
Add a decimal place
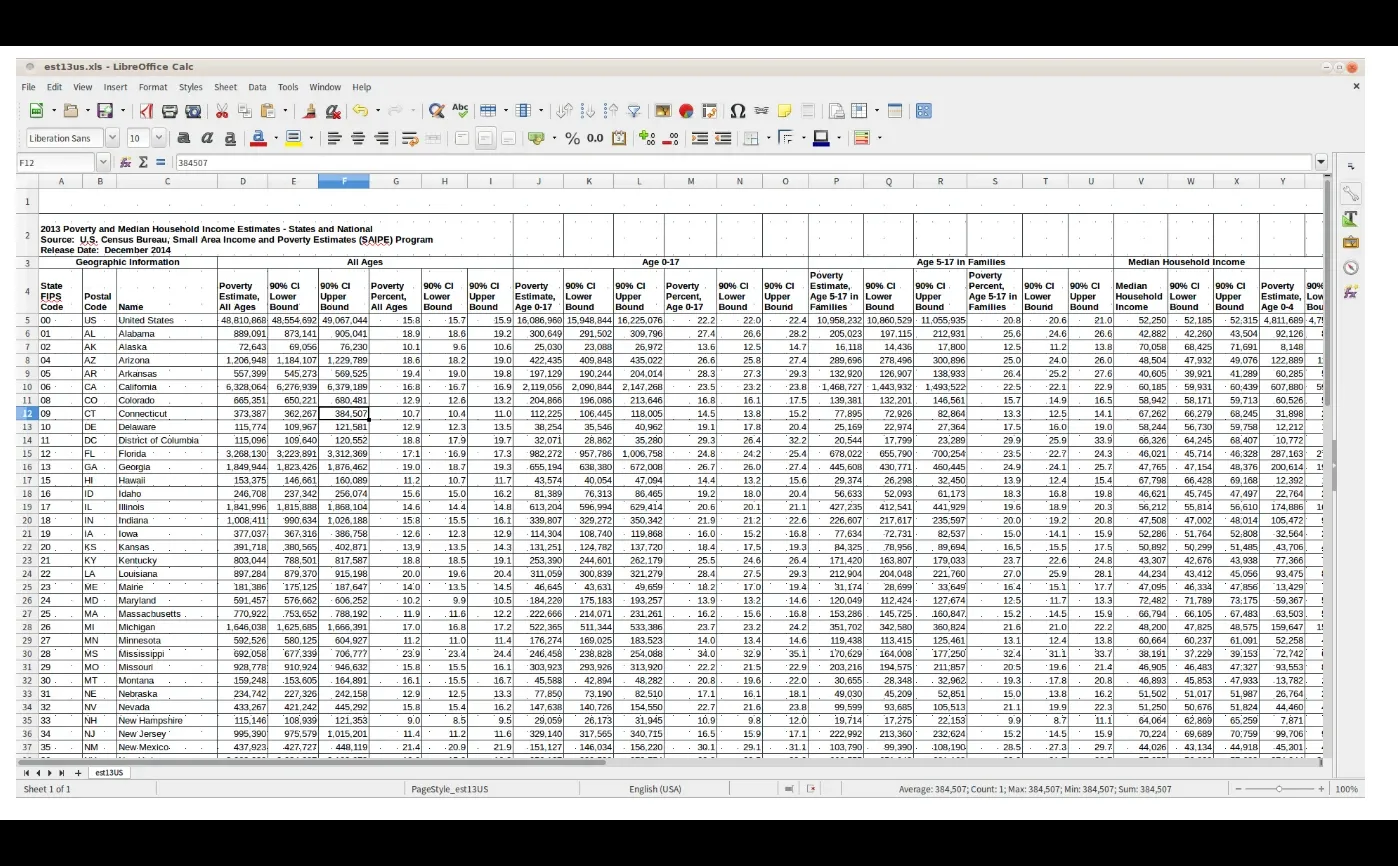647,138
